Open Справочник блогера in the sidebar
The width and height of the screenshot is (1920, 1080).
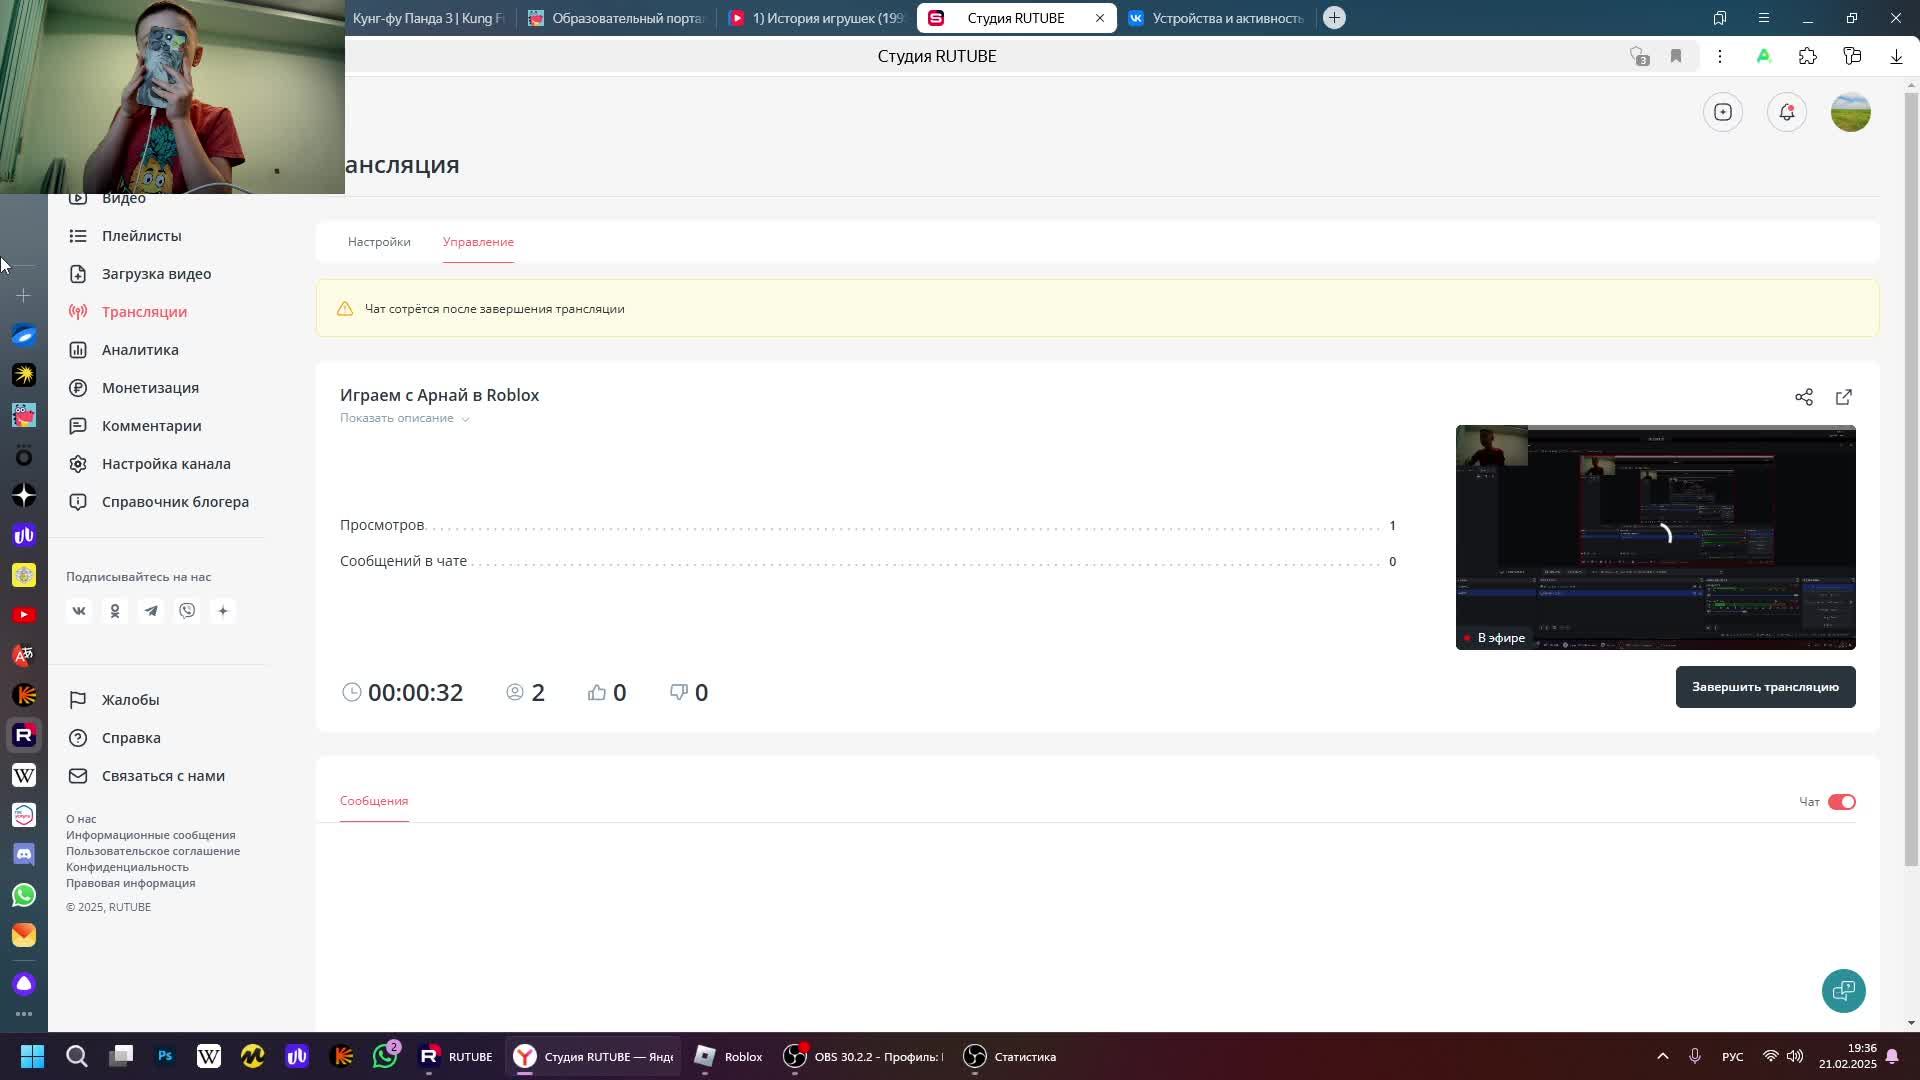tap(175, 502)
